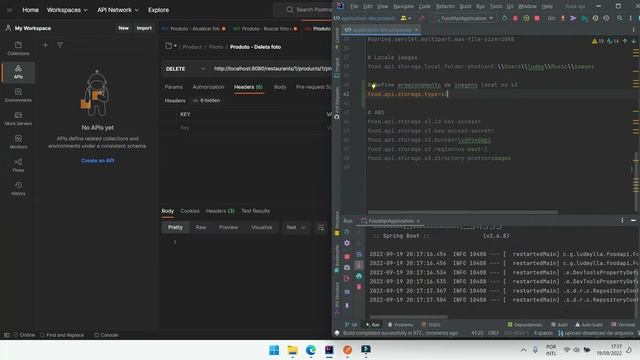Open Environments in Postman sidebar
This screenshot has width=640, height=360.
point(18,95)
